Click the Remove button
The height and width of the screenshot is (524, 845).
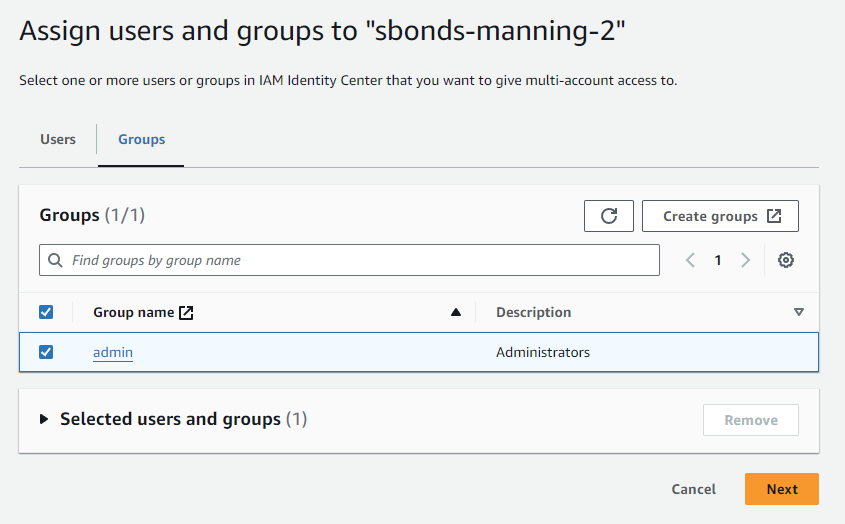point(751,420)
